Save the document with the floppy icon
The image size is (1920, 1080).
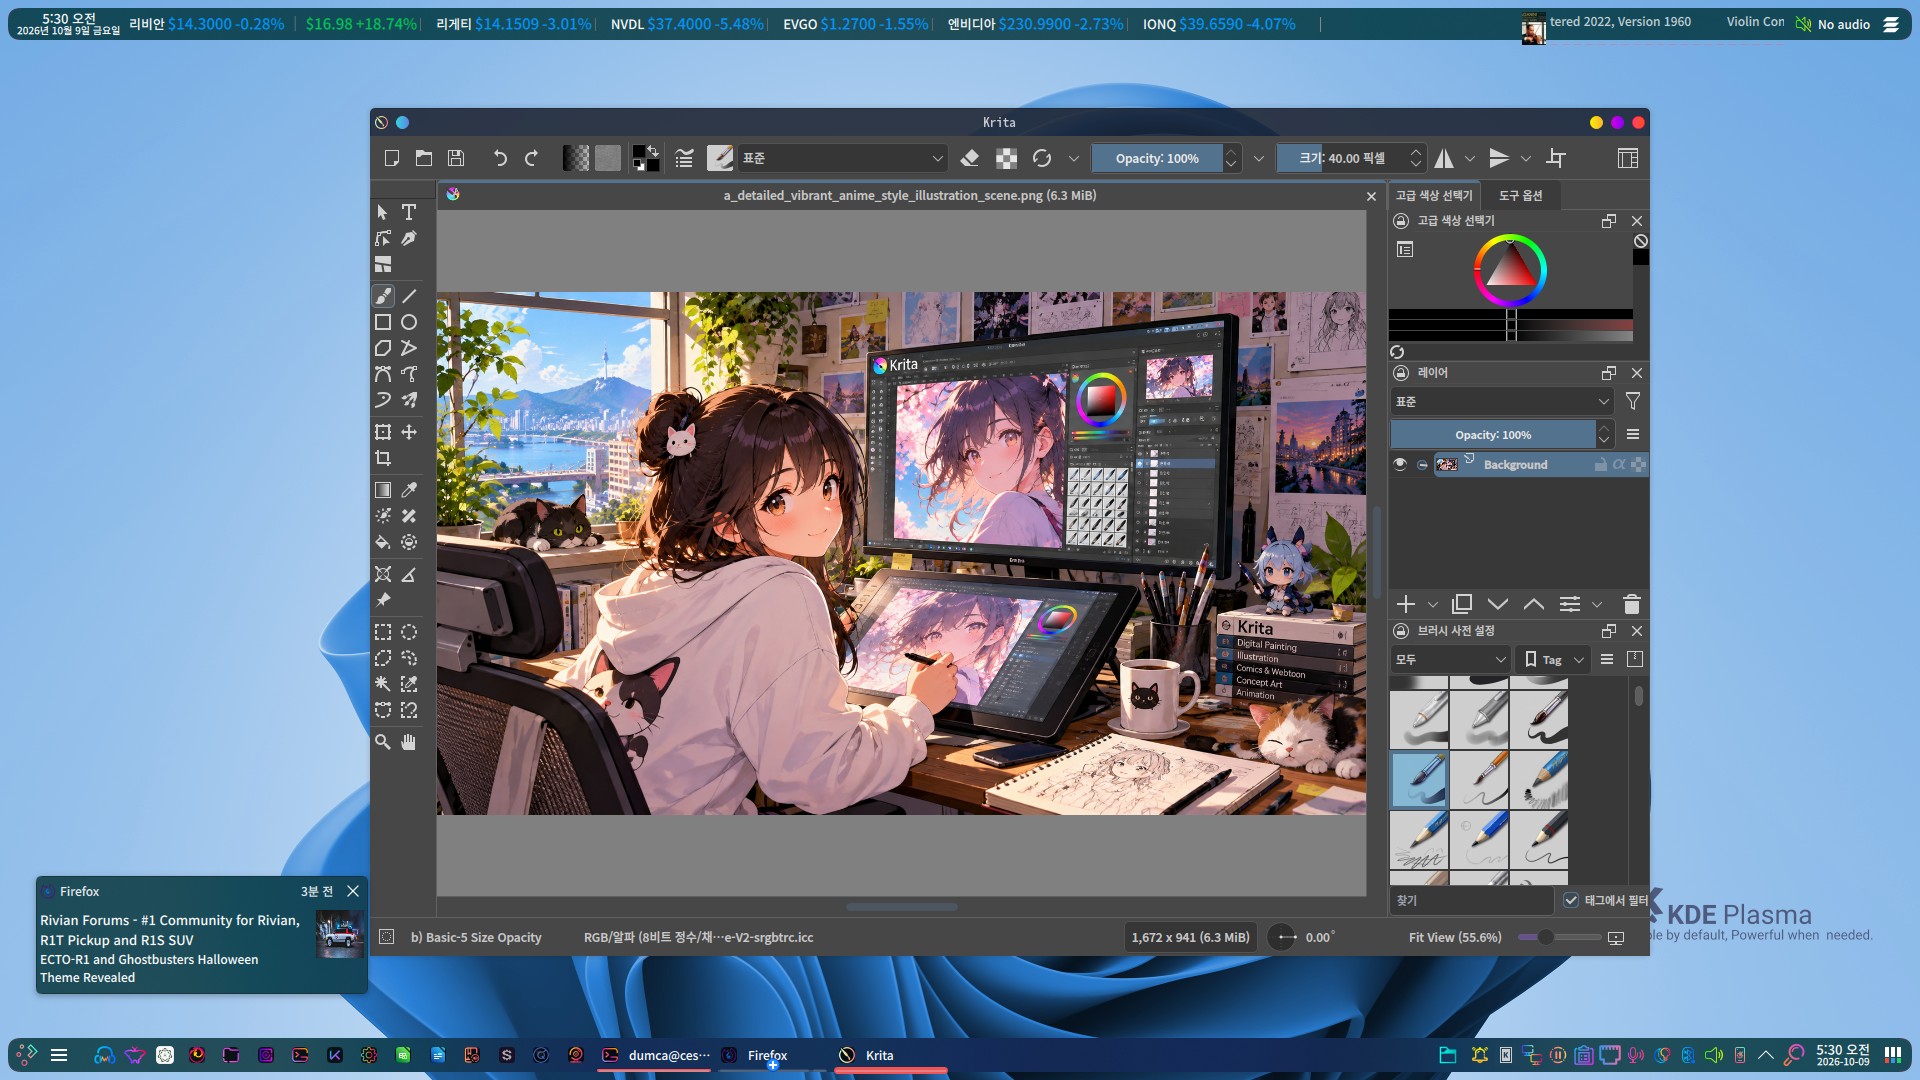click(x=456, y=158)
